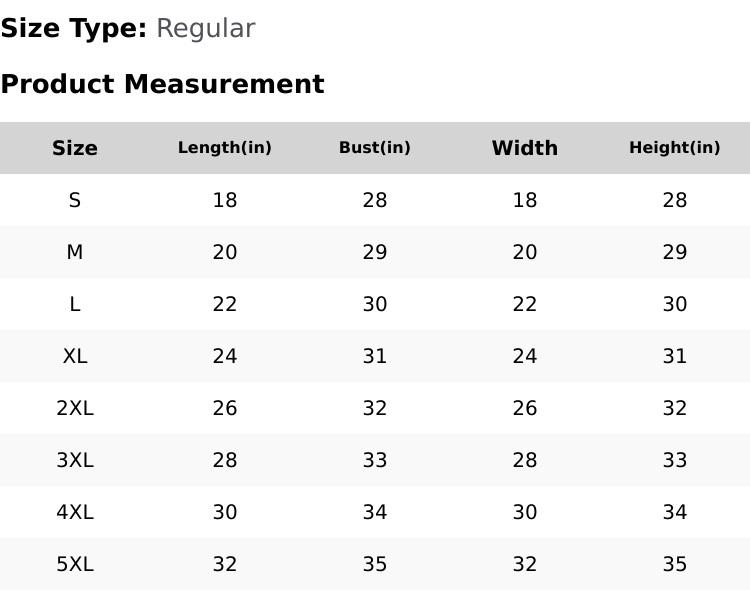Select the 3XL size row label
Screen dimensions: 750x590
(75, 460)
